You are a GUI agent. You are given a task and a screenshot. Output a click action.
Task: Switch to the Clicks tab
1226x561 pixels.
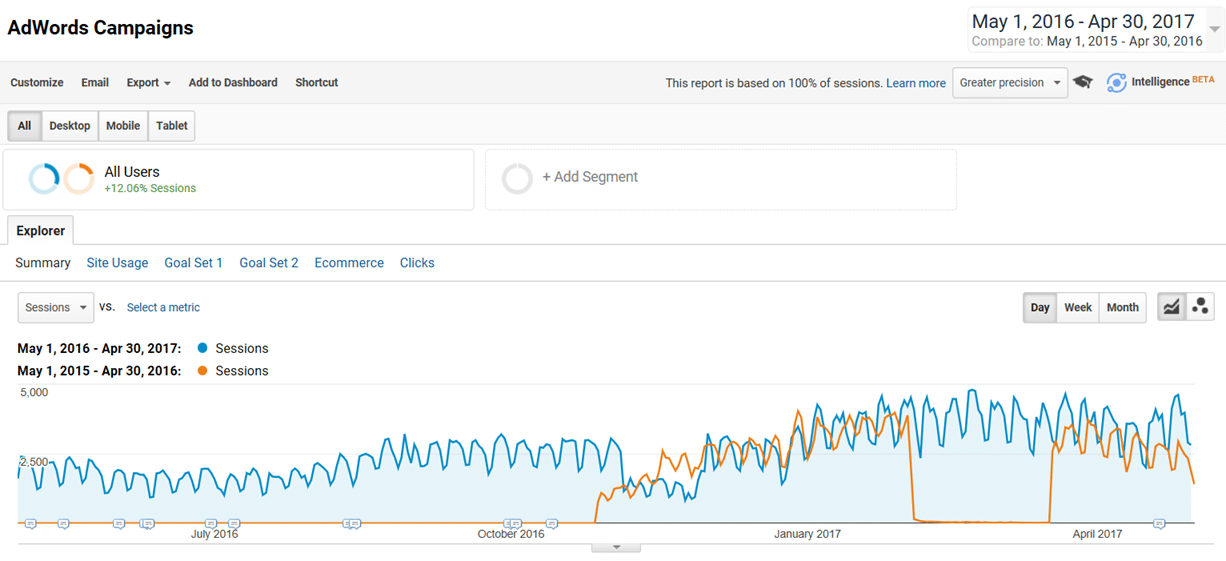(x=417, y=263)
